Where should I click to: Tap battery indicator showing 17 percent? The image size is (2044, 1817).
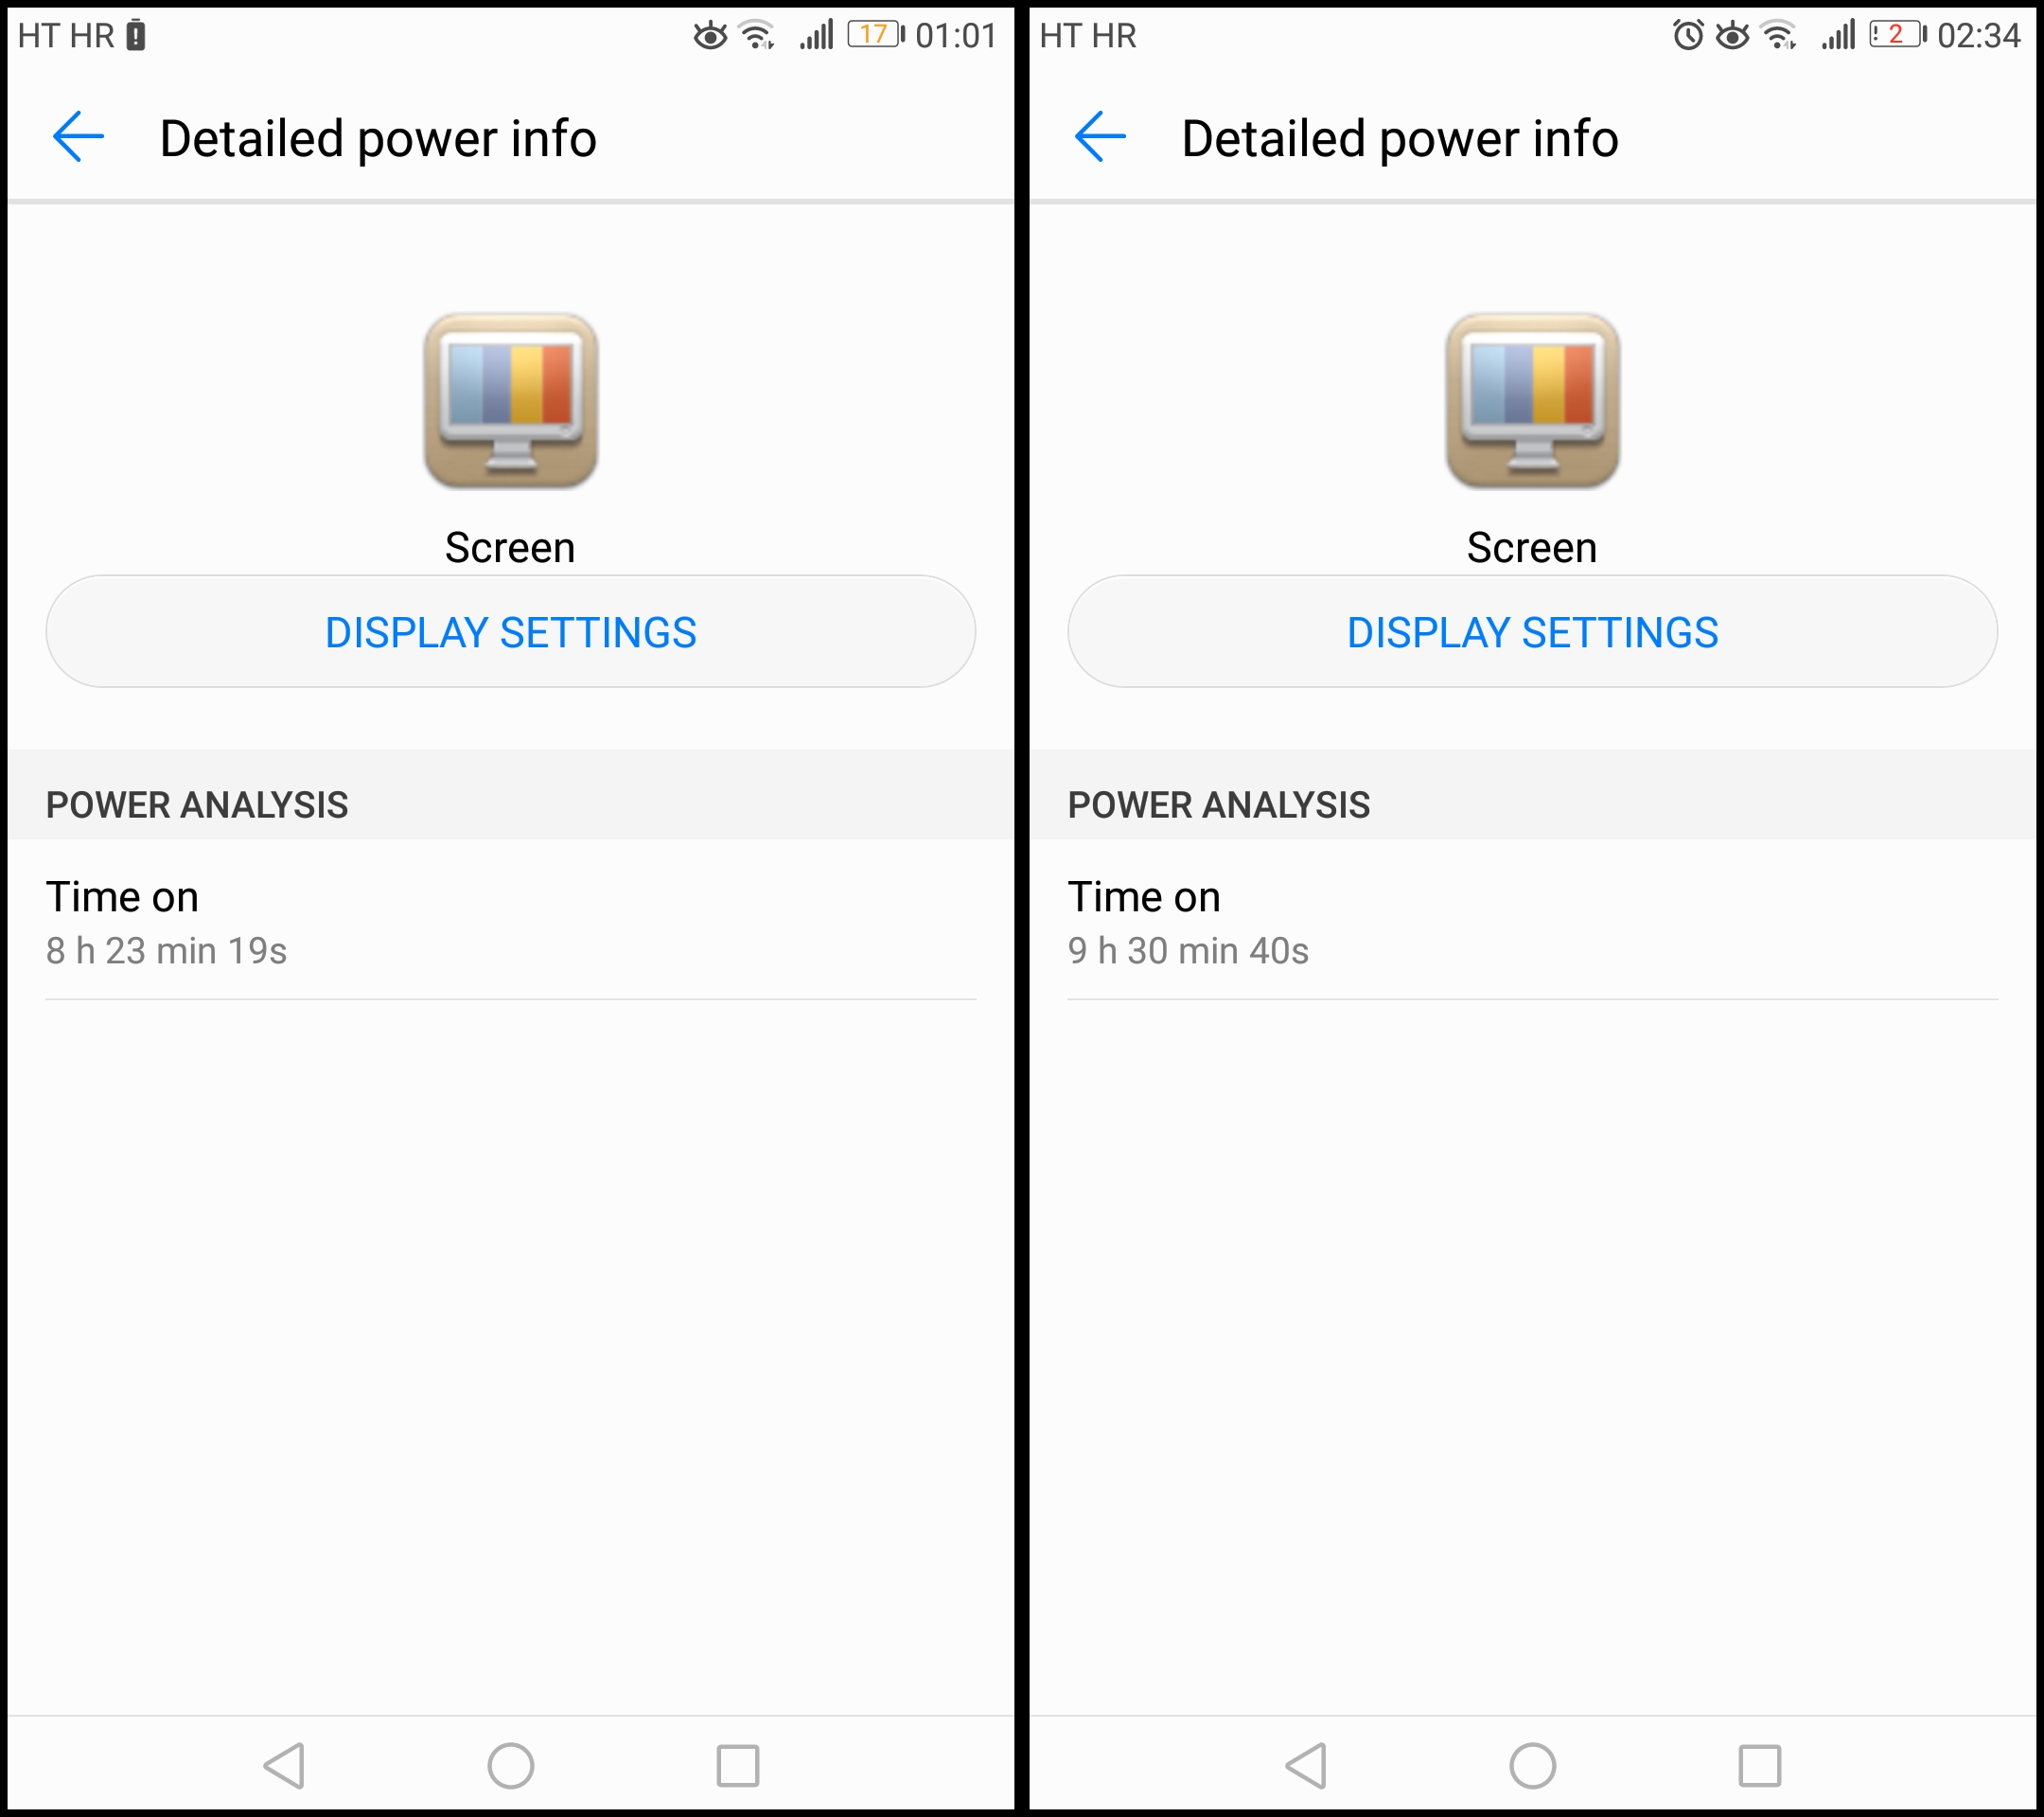point(876,35)
